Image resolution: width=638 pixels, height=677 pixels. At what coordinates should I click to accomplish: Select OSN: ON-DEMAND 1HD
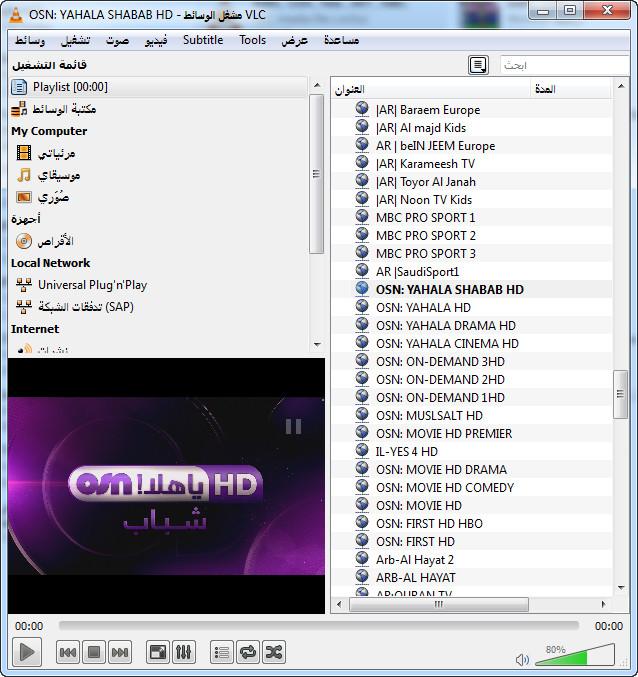[472, 398]
